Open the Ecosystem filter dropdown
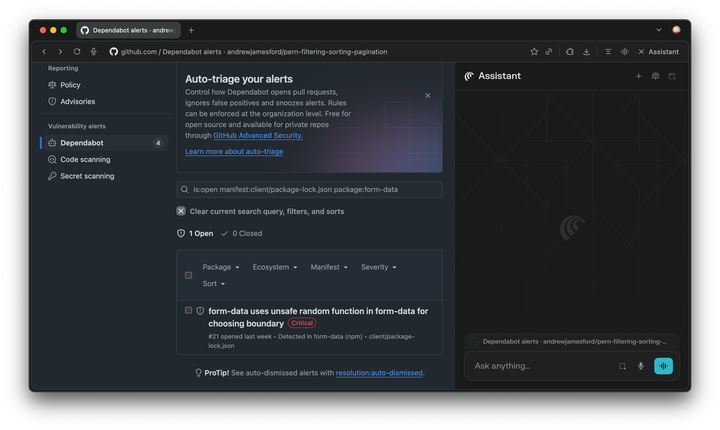The width and height of the screenshot is (720, 430). (275, 267)
